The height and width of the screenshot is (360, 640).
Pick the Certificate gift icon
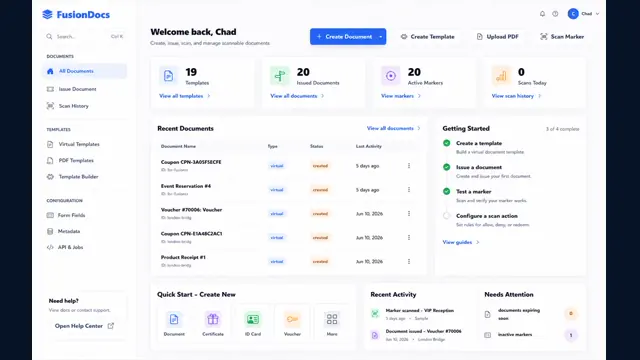point(213,319)
